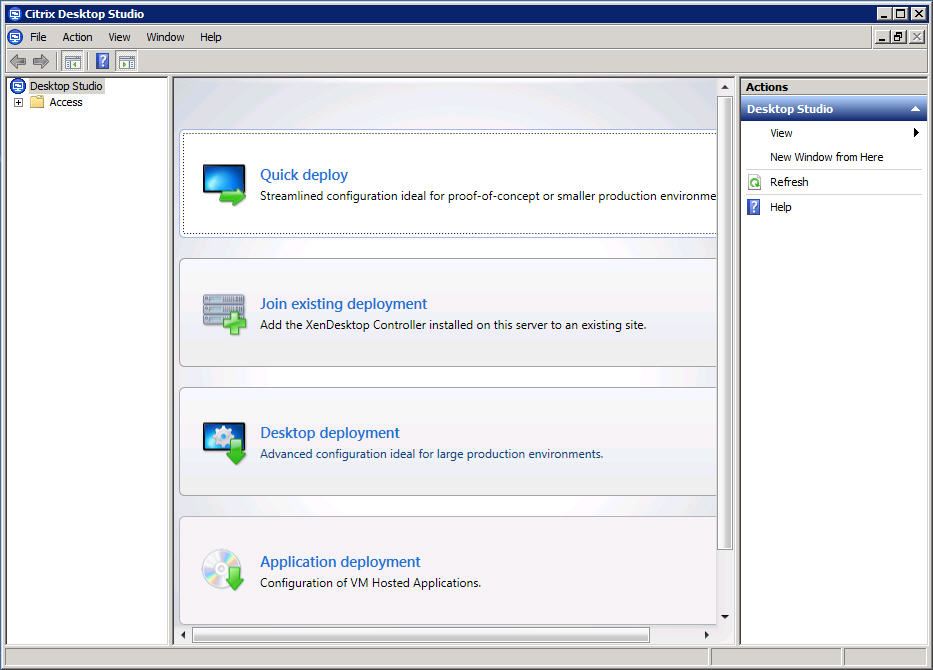Click the blue Help toolbar icon
The height and width of the screenshot is (670, 933).
[102, 61]
